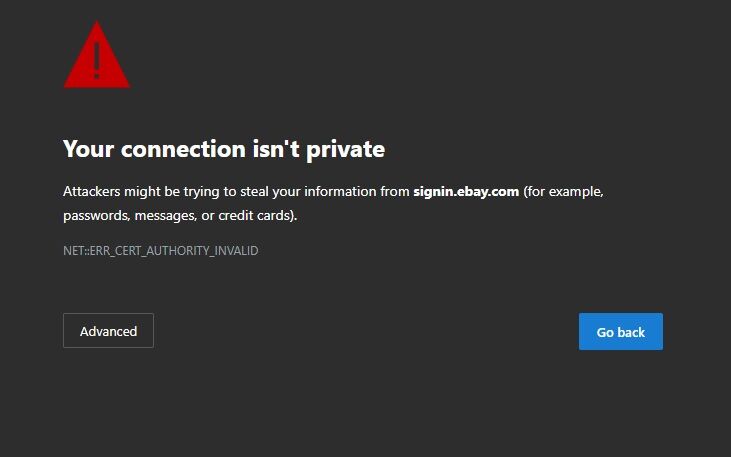Click the word "private" in the heading
Screen dimensions: 731x457
click(345, 149)
